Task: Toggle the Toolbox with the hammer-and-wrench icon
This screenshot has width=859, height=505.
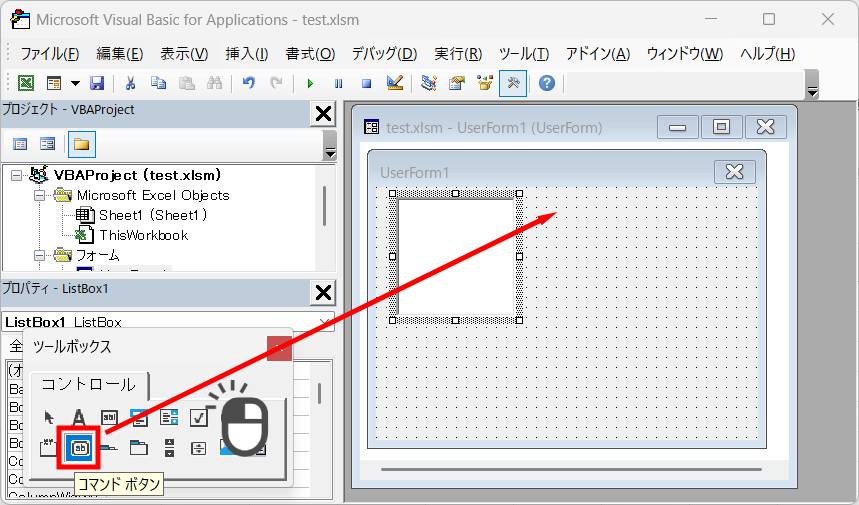Action: click(x=513, y=83)
